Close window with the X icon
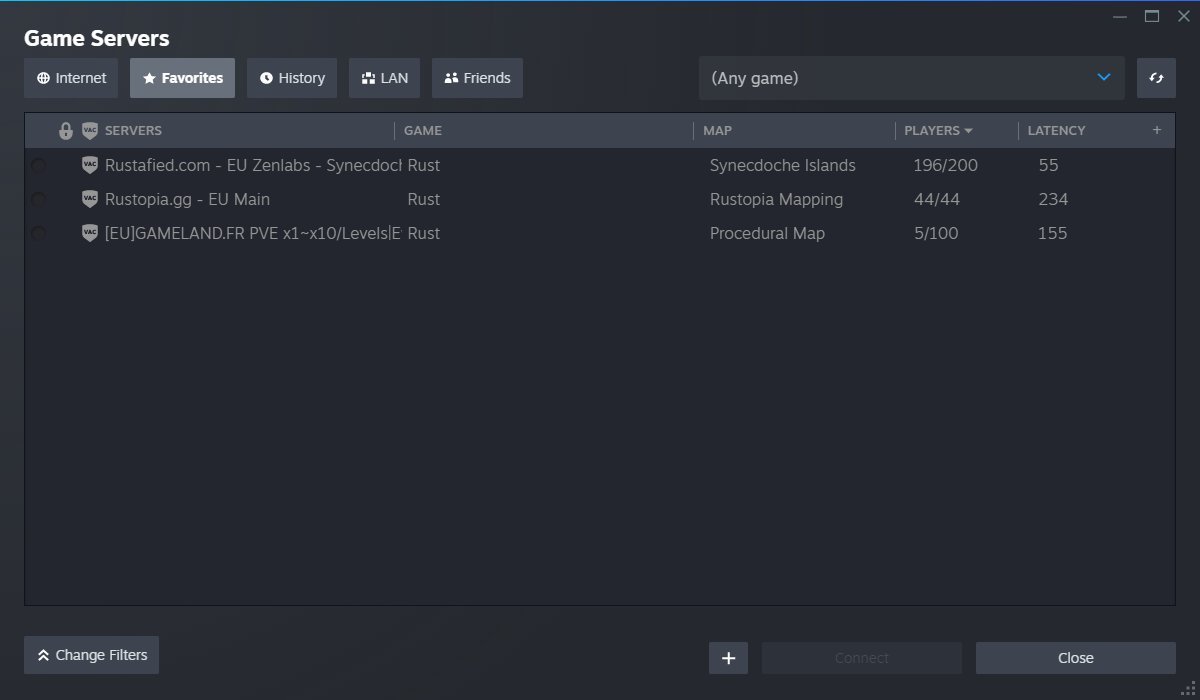Viewport: 1200px width, 700px height. tap(1184, 16)
